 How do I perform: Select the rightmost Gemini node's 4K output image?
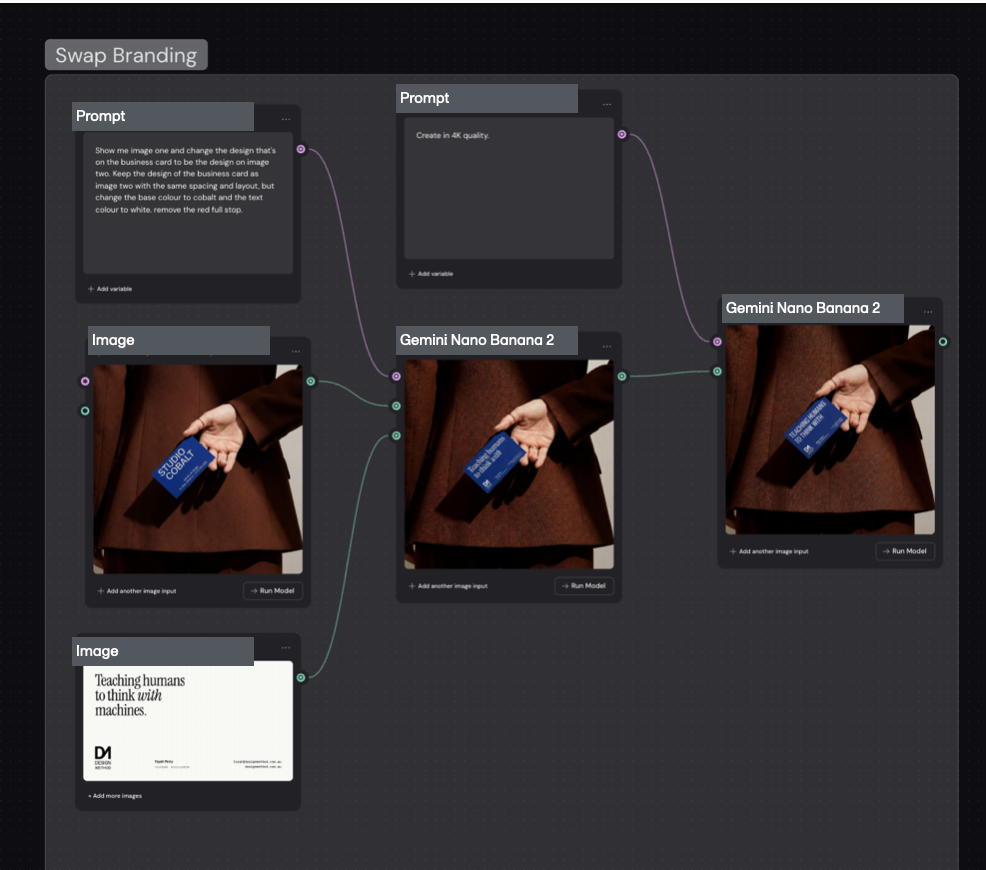[830, 429]
